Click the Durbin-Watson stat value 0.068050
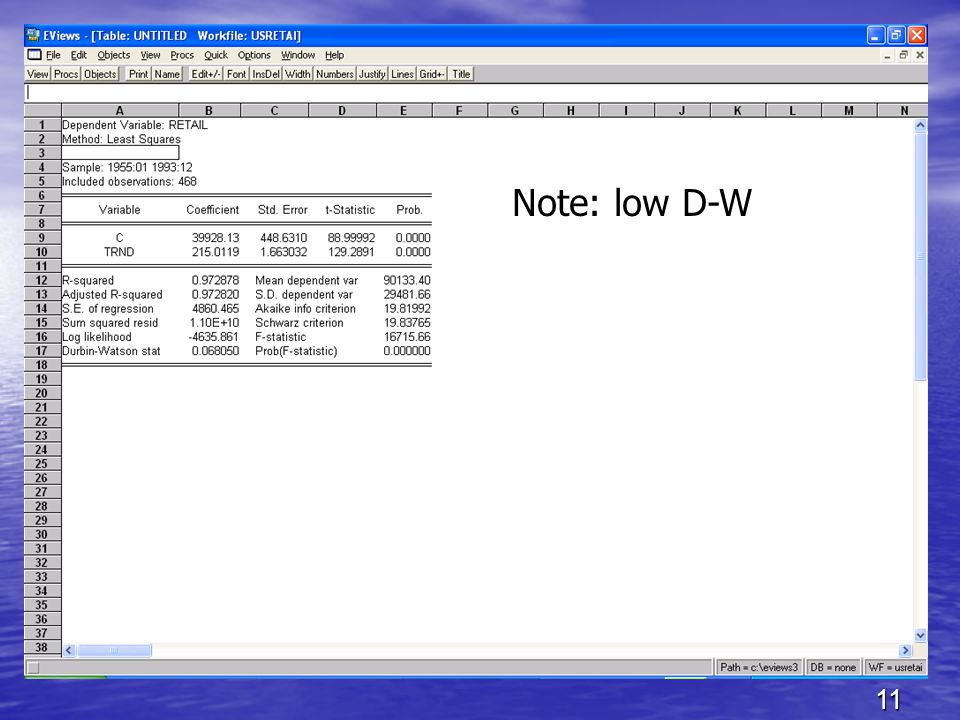Image resolution: width=960 pixels, height=720 pixels. point(215,351)
